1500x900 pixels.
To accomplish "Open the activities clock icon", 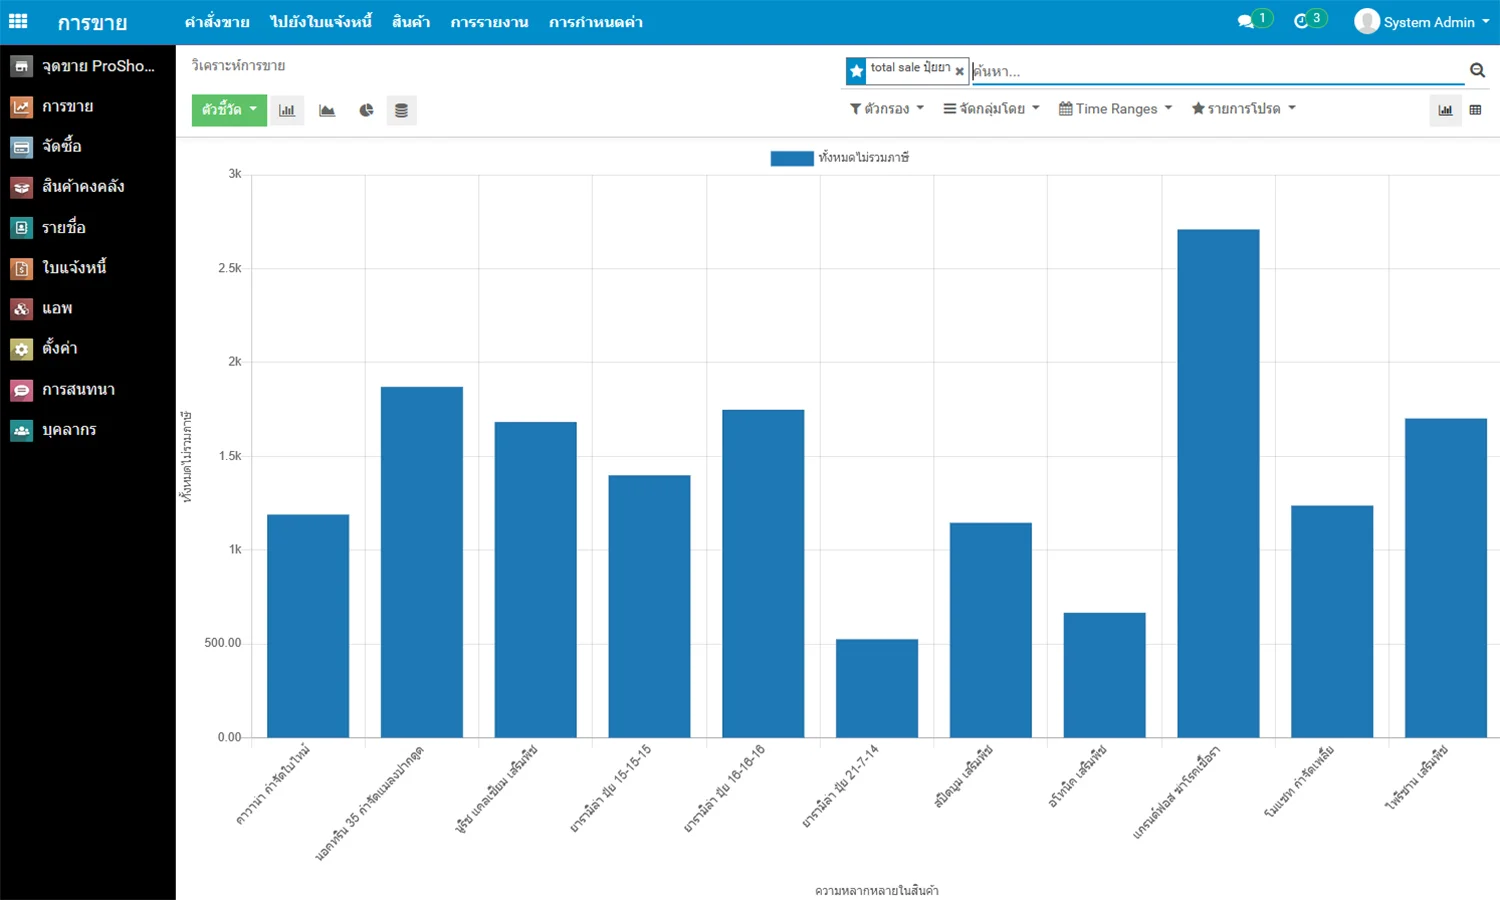I will pos(1301,21).
